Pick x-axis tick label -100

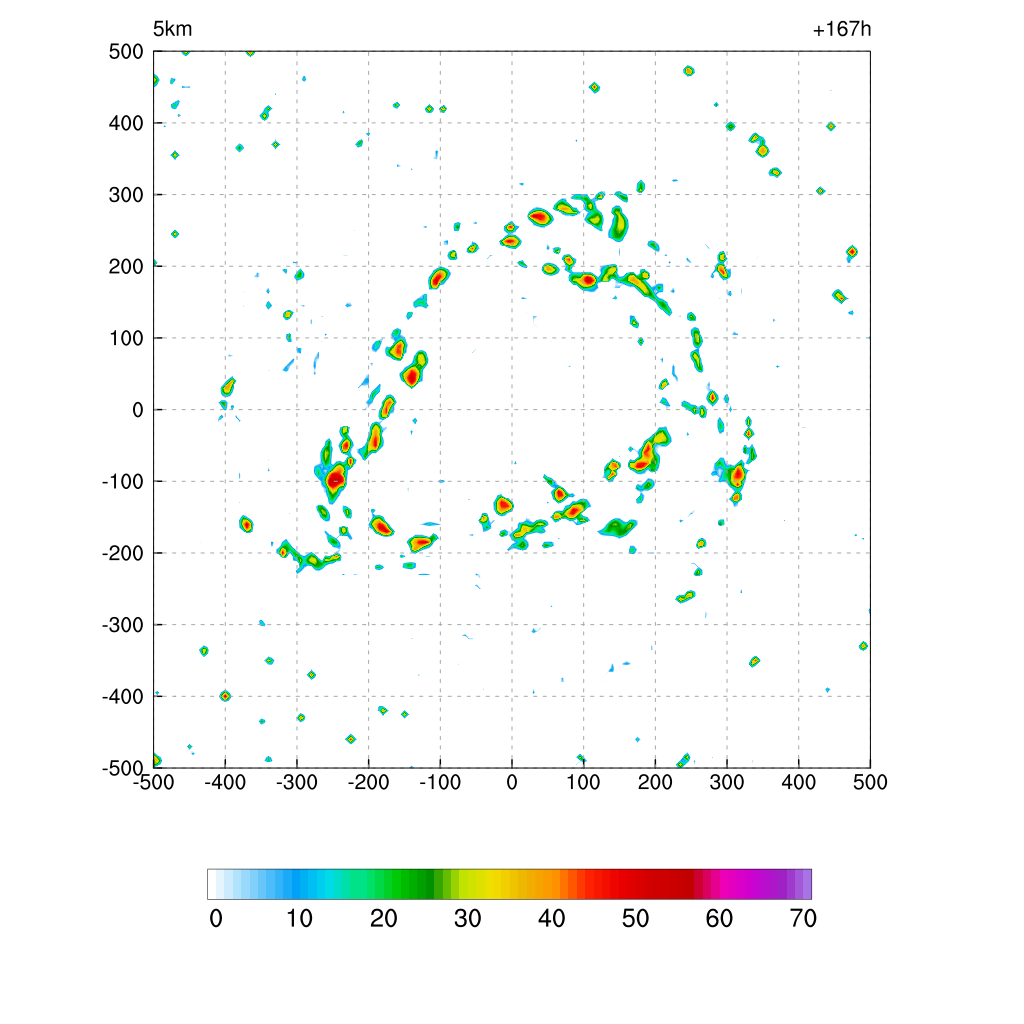click(440, 782)
